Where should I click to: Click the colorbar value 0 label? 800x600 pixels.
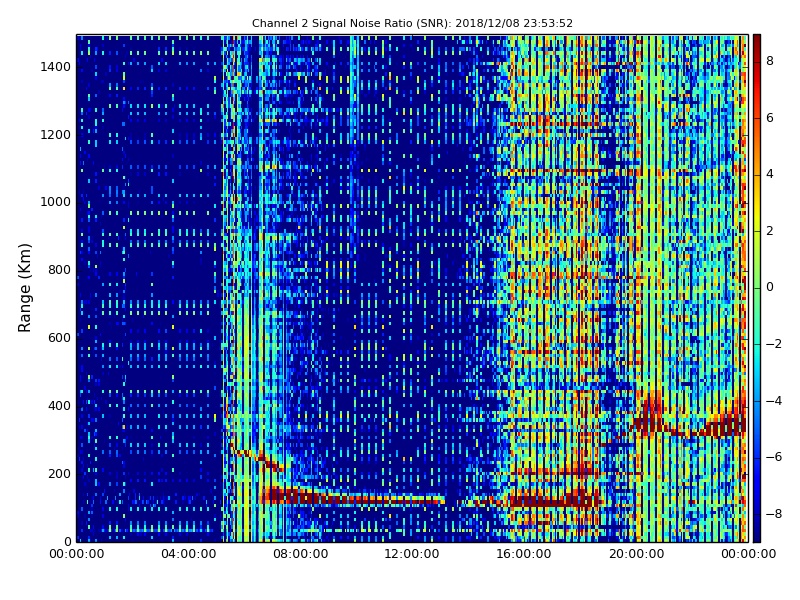pyautogui.click(x=770, y=287)
